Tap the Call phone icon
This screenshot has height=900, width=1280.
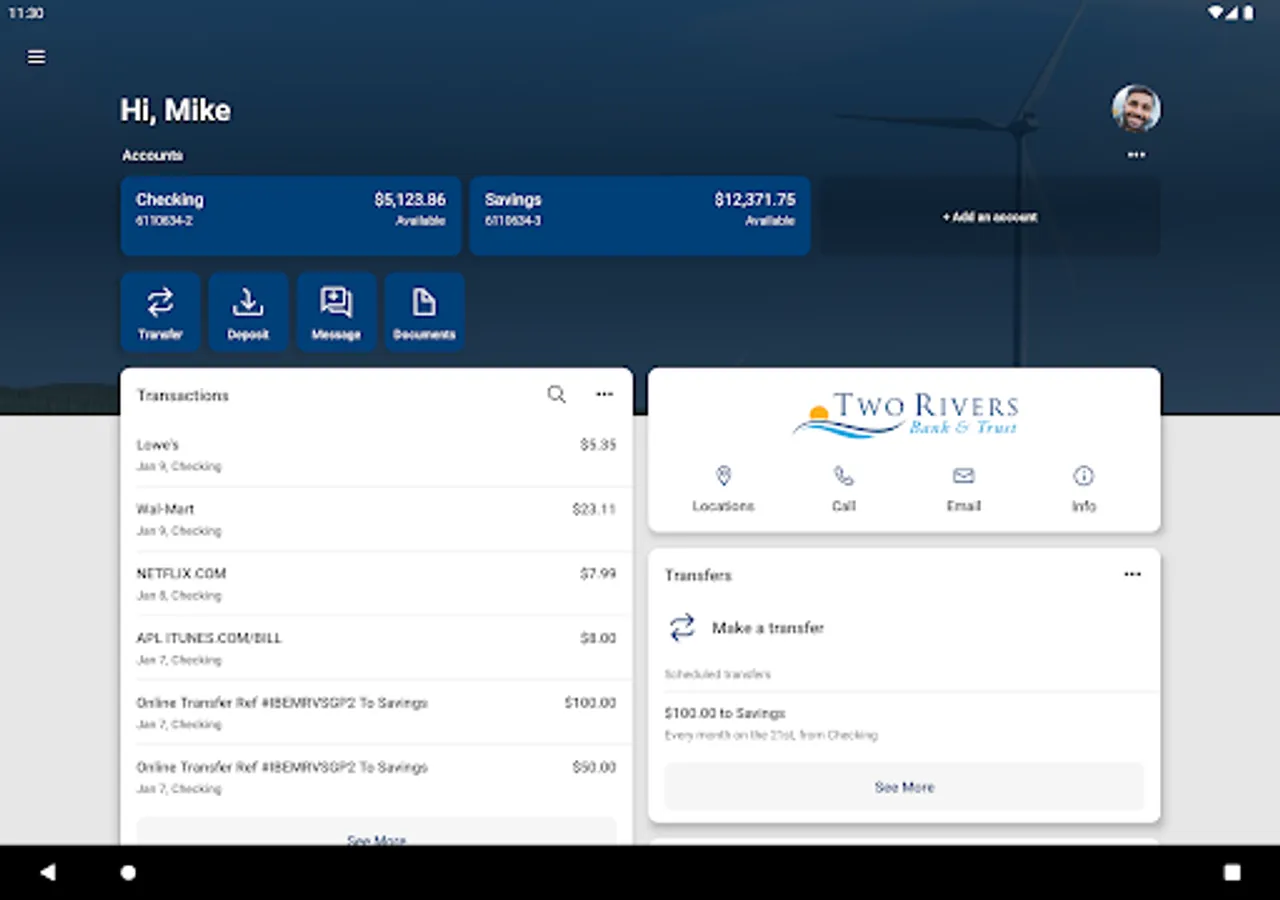[844, 476]
